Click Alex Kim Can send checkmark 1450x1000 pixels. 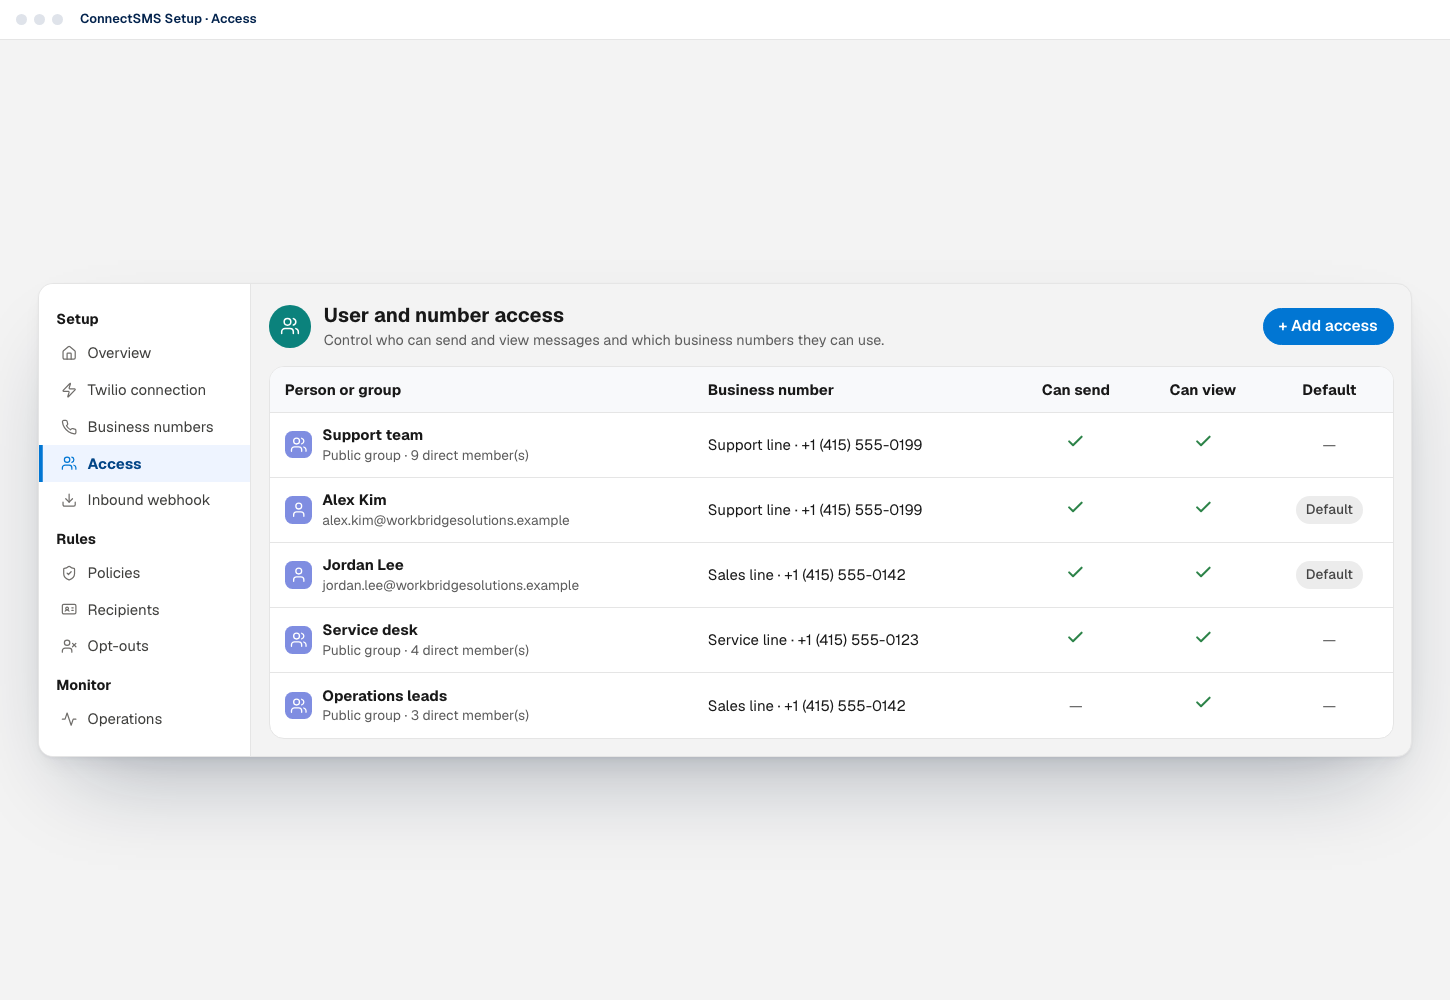1076,507
